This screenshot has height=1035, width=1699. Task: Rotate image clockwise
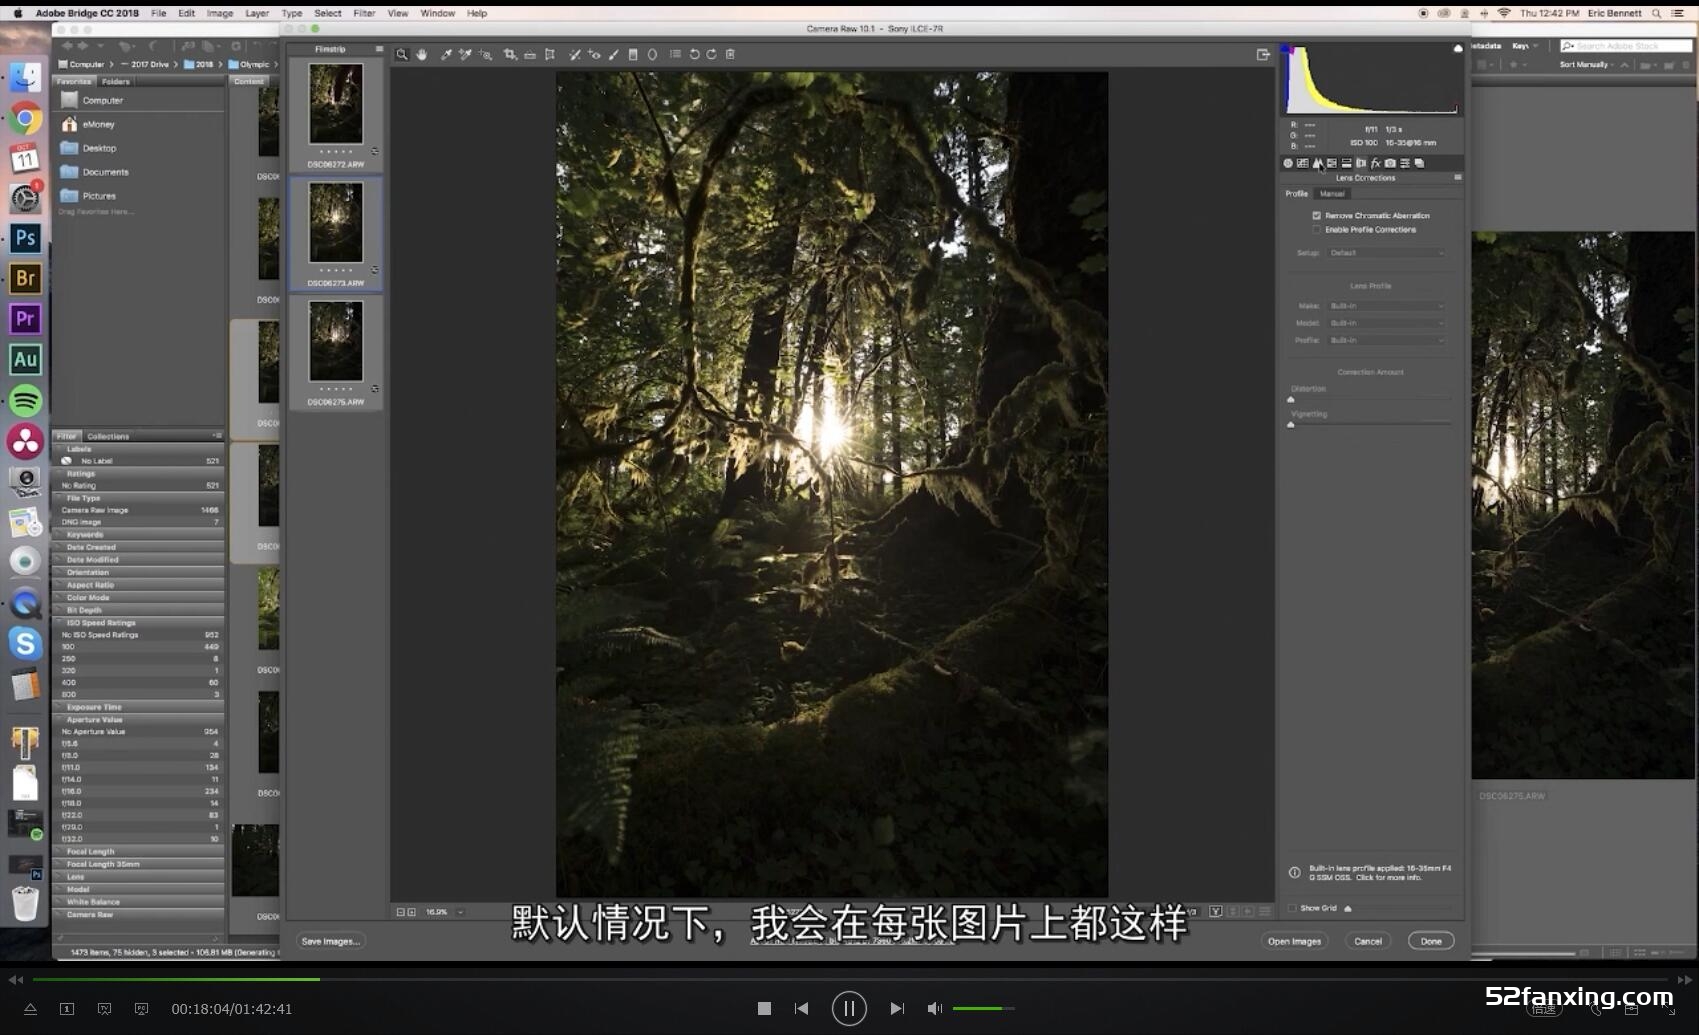point(711,55)
